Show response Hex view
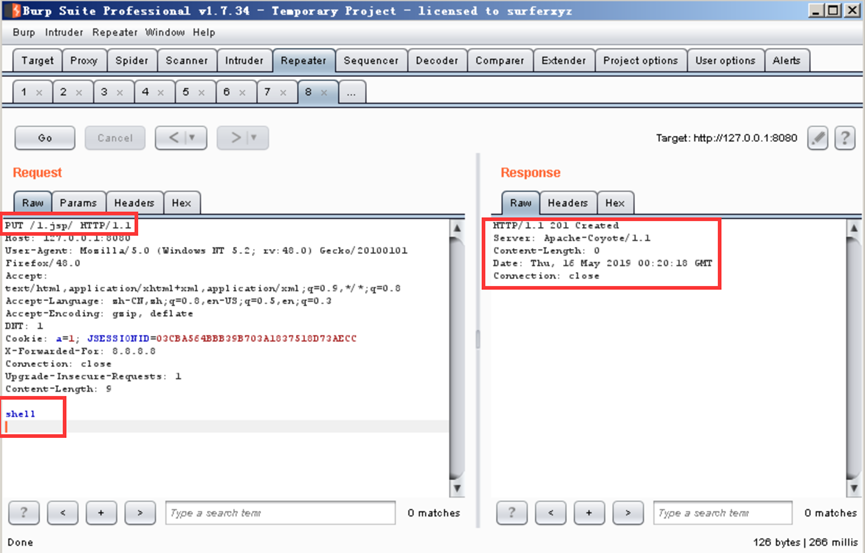The image size is (865, 553). tap(615, 203)
